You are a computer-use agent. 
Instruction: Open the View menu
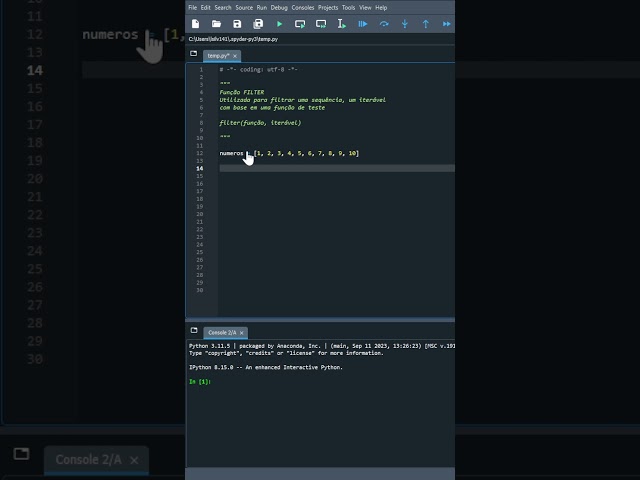point(365,7)
